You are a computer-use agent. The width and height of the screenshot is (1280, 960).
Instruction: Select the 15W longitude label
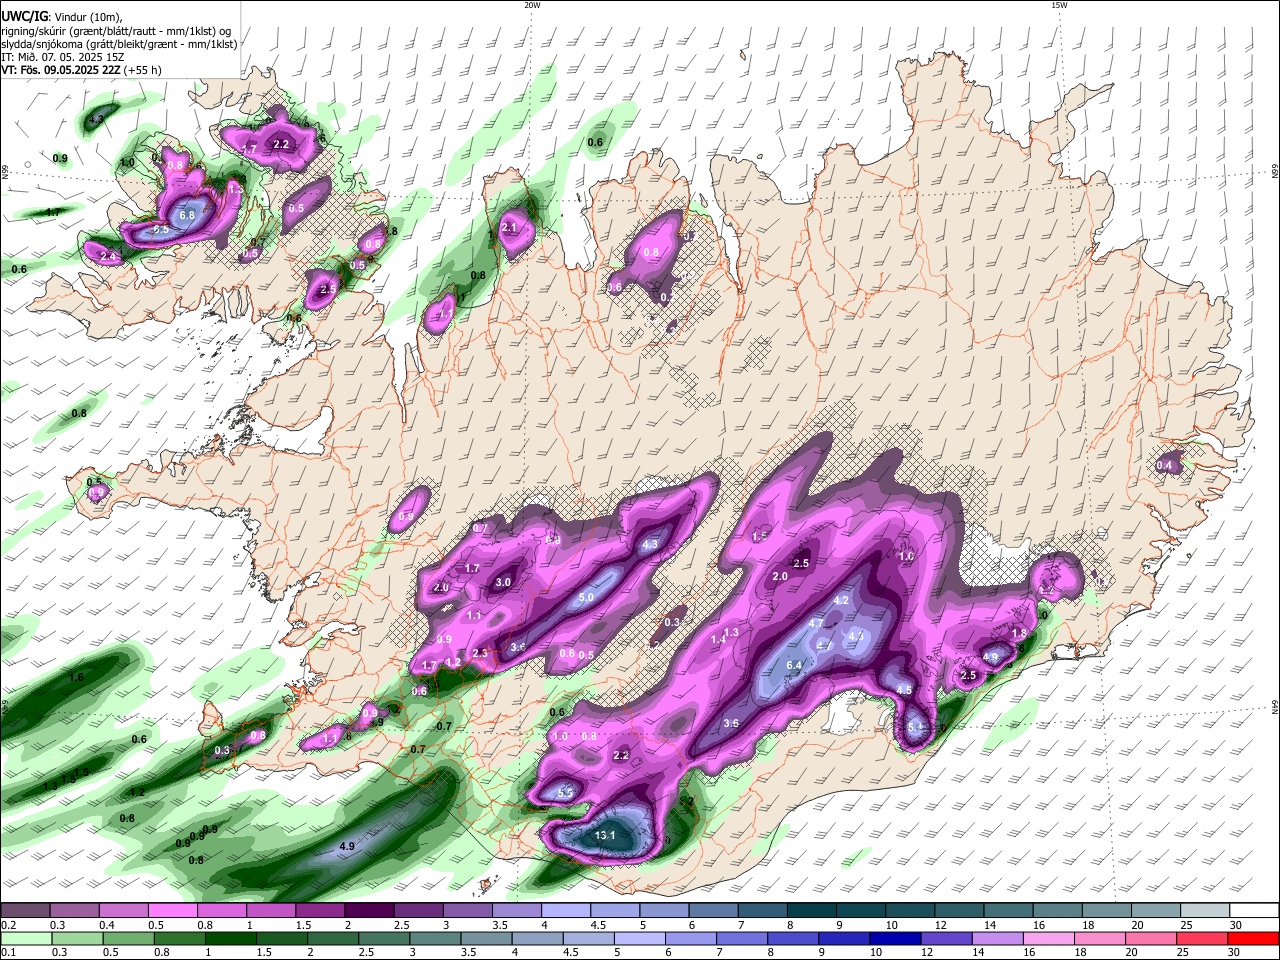(x=1059, y=5)
